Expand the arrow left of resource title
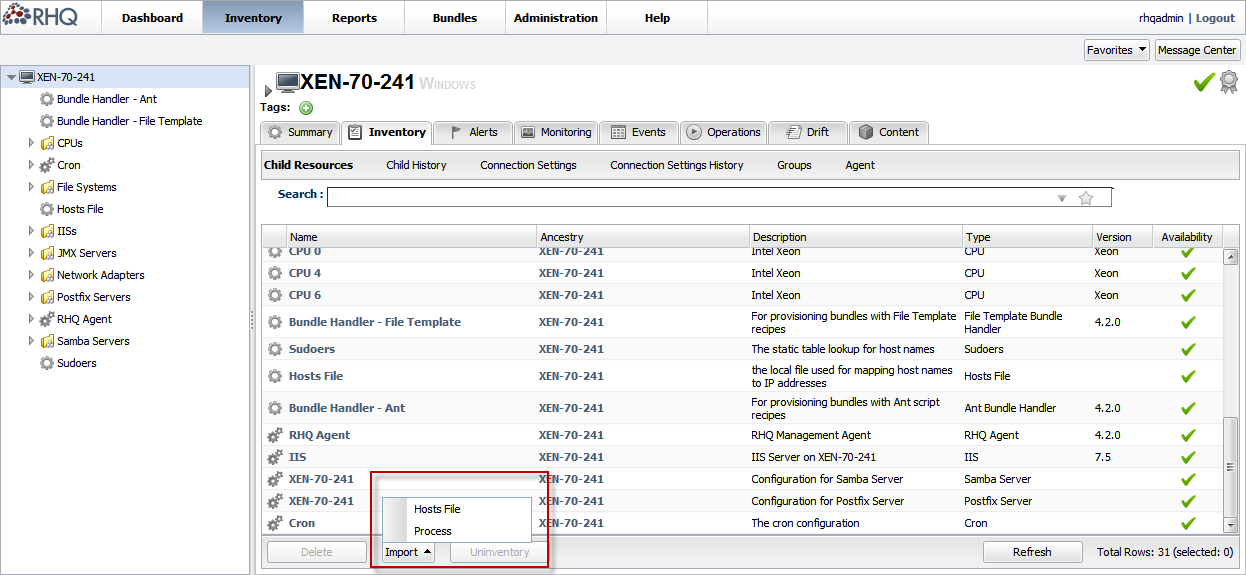This screenshot has width=1246, height=575. click(268, 91)
